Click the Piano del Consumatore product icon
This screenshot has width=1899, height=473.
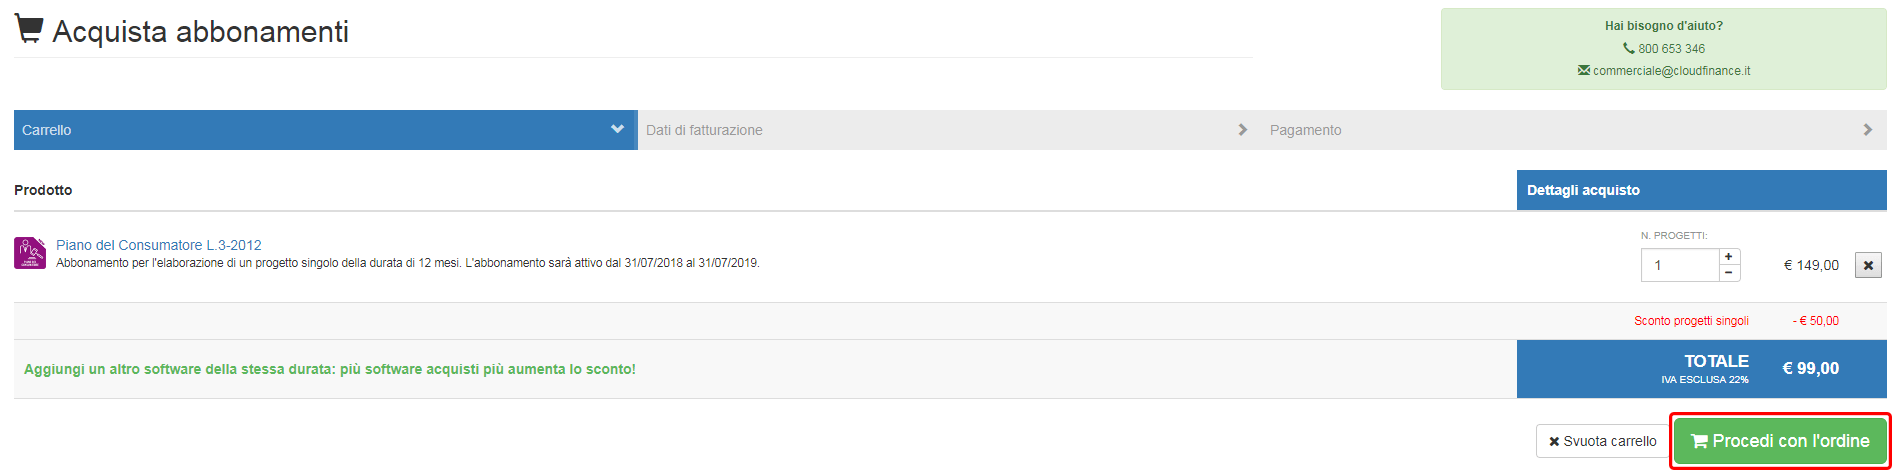(30, 253)
